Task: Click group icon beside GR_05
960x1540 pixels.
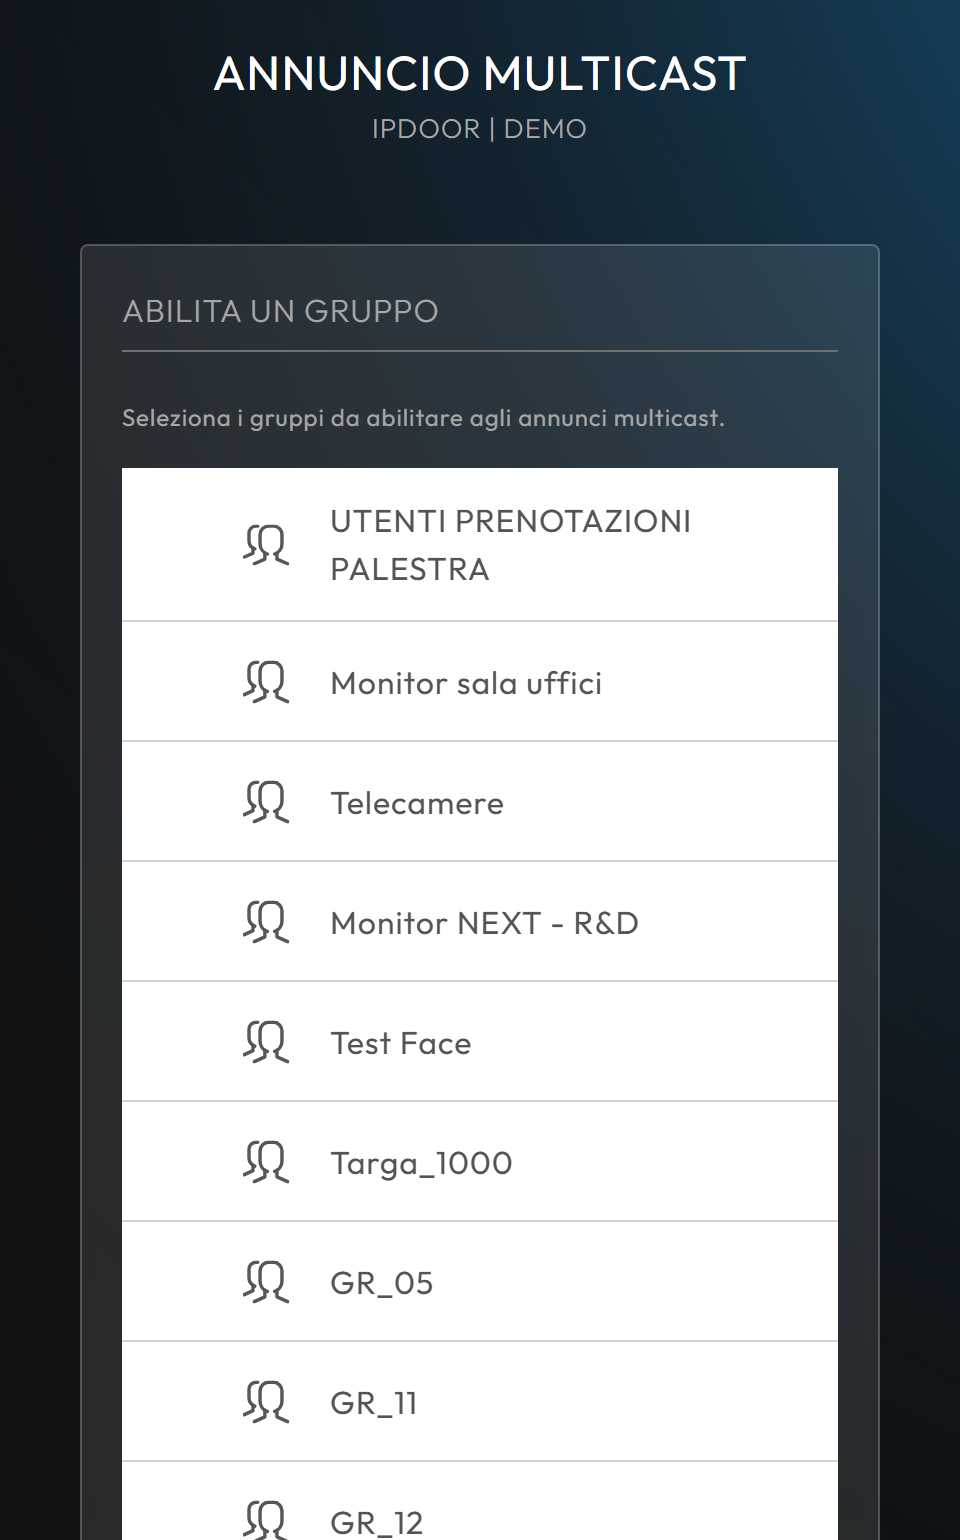Action: pos(266,1282)
